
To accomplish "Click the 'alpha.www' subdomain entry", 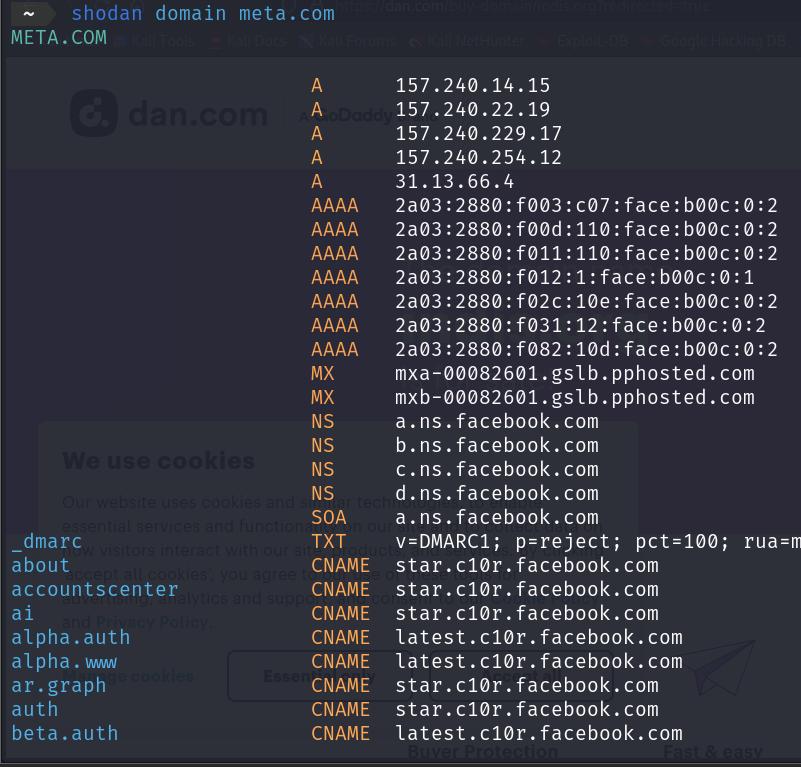I will [x=64, y=662].
